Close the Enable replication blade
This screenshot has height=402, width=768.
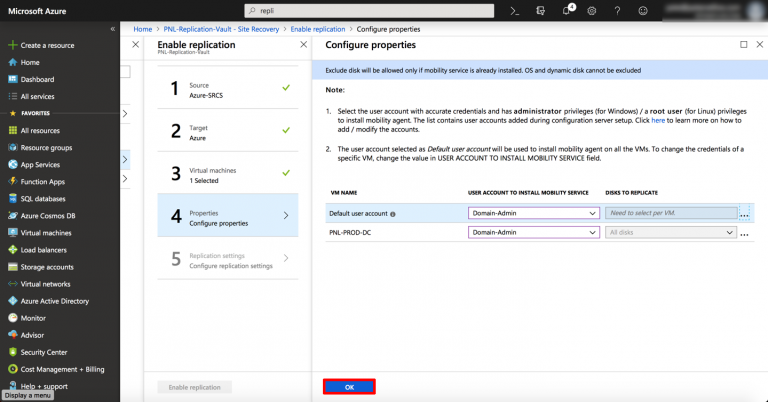coord(304,45)
